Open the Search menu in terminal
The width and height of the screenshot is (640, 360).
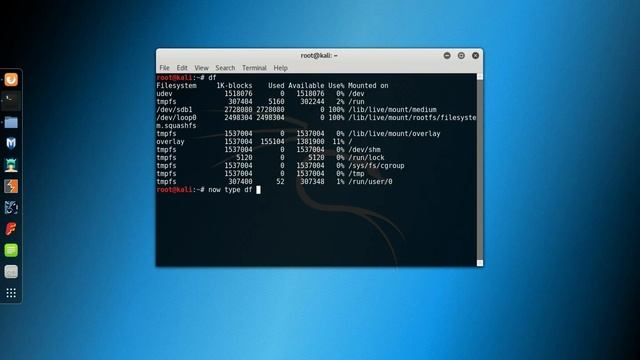pos(225,68)
